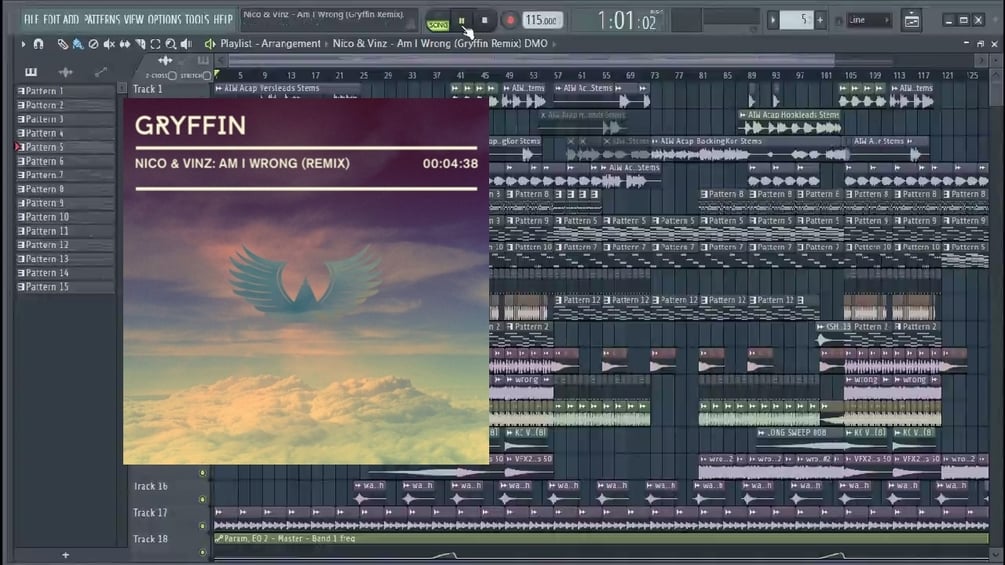Add a new item with bottom-left plus

pyautogui.click(x=65, y=555)
